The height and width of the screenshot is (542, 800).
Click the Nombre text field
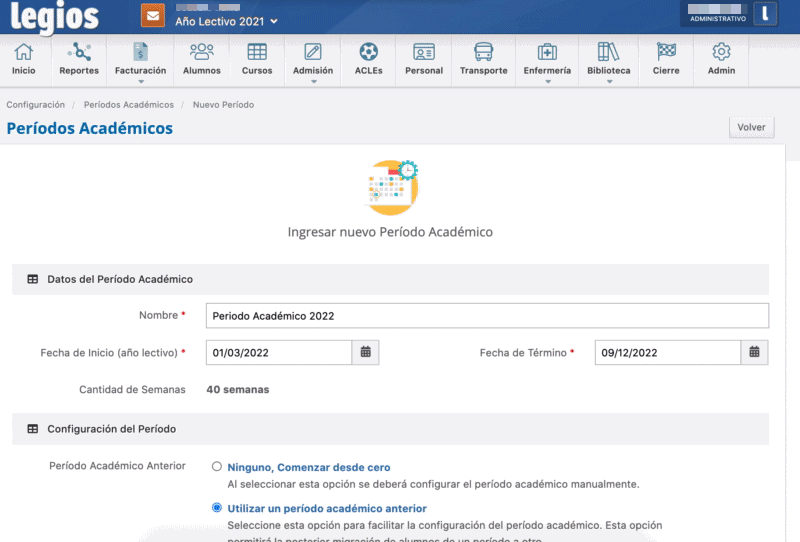point(487,315)
